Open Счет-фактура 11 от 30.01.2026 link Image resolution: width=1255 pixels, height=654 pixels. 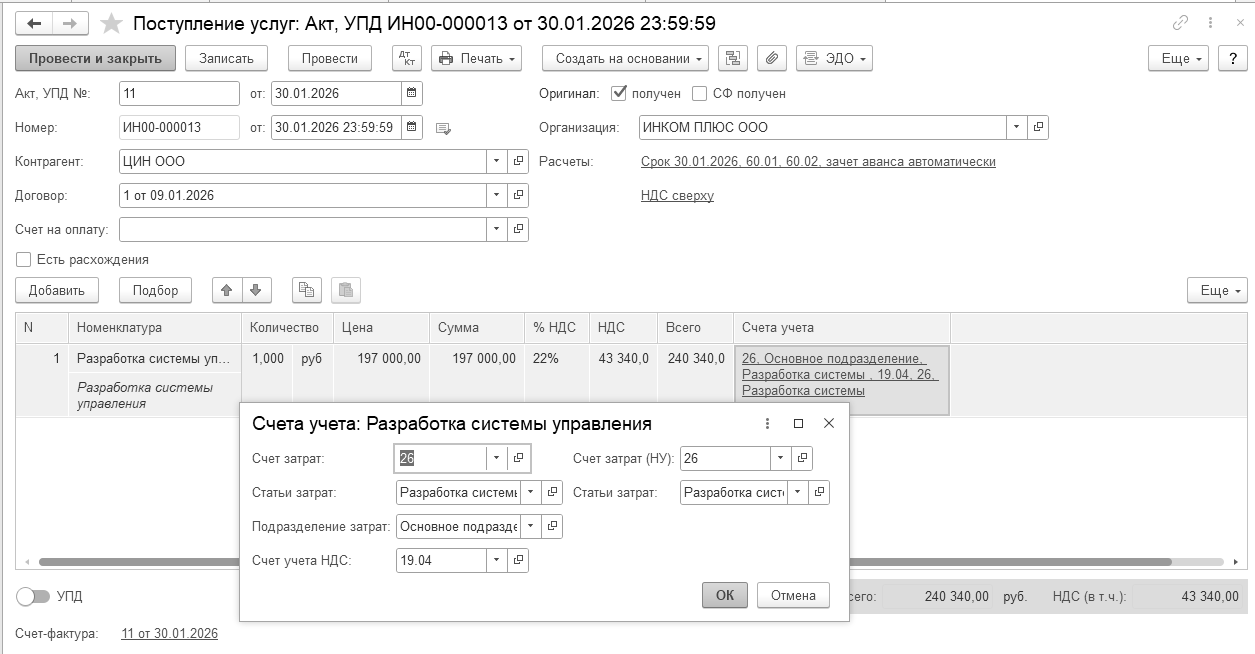169,633
